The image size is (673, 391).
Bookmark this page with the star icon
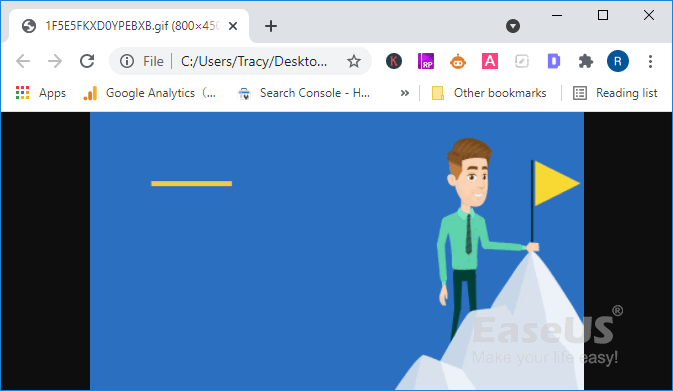click(x=354, y=61)
